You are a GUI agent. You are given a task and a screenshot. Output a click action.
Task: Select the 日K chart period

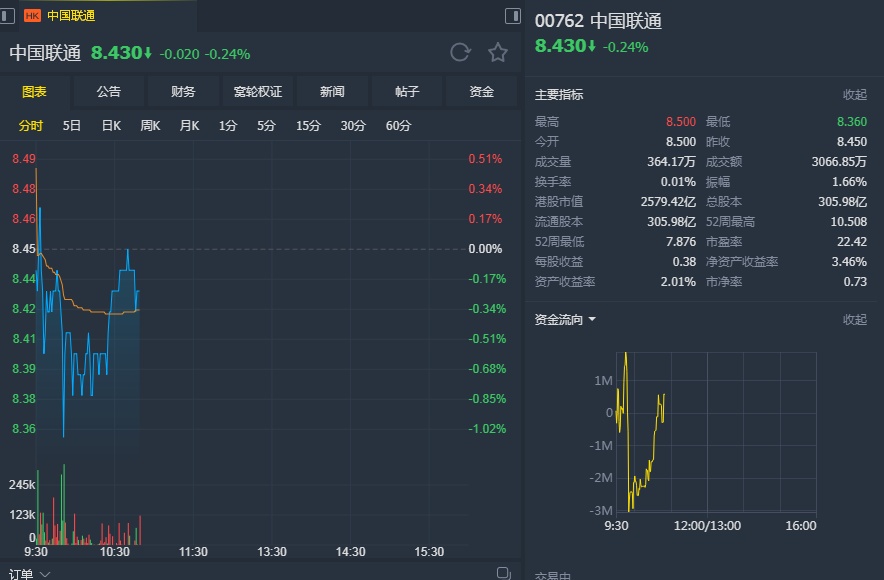(x=111, y=126)
